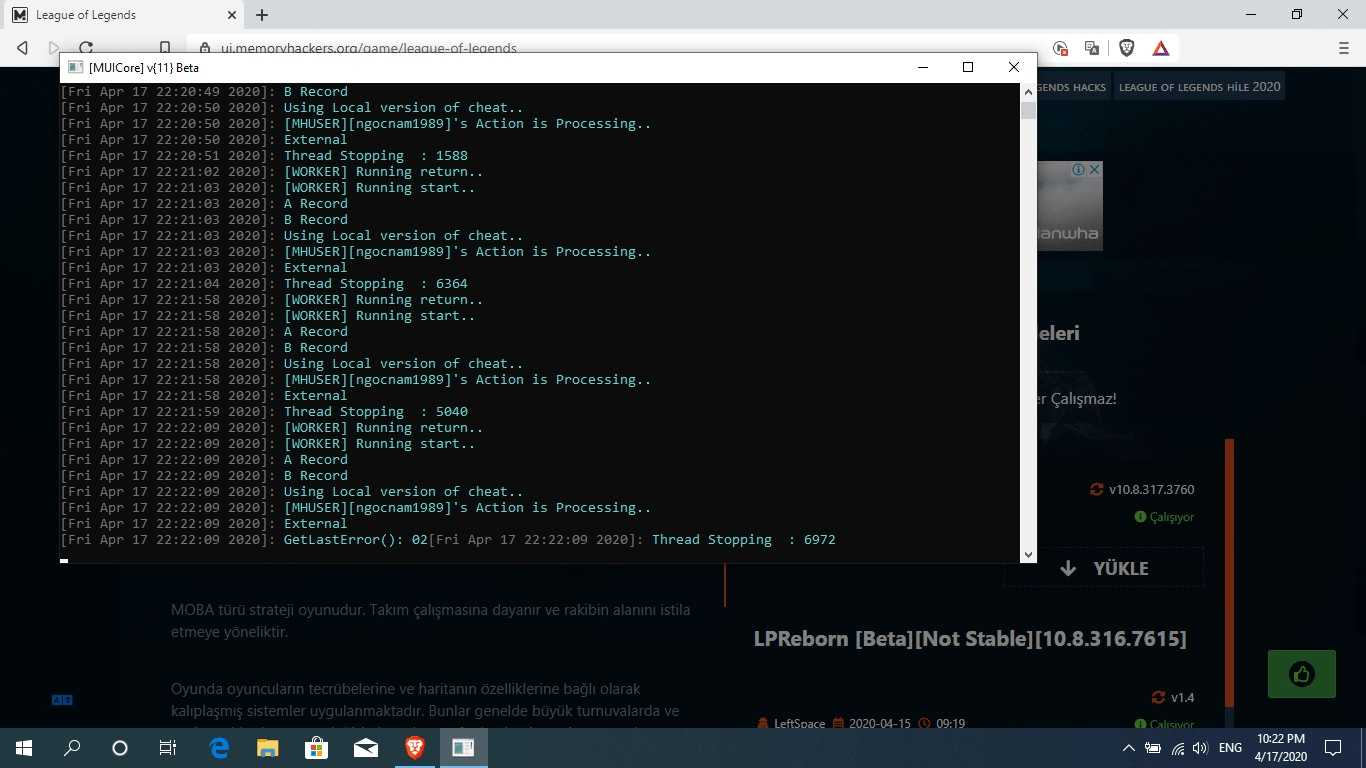Switch to Brave browser on the taskbar

point(414,748)
